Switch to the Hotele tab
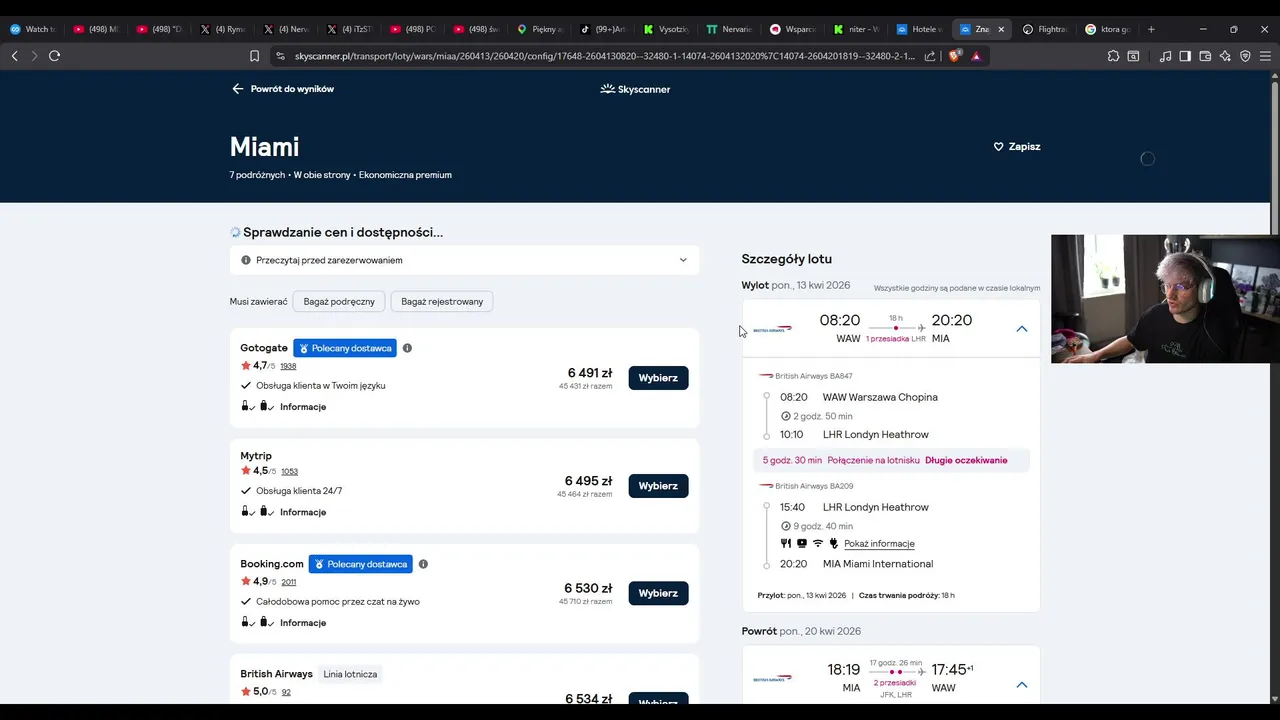This screenshot has width=1280, height=720. [919, 29]
